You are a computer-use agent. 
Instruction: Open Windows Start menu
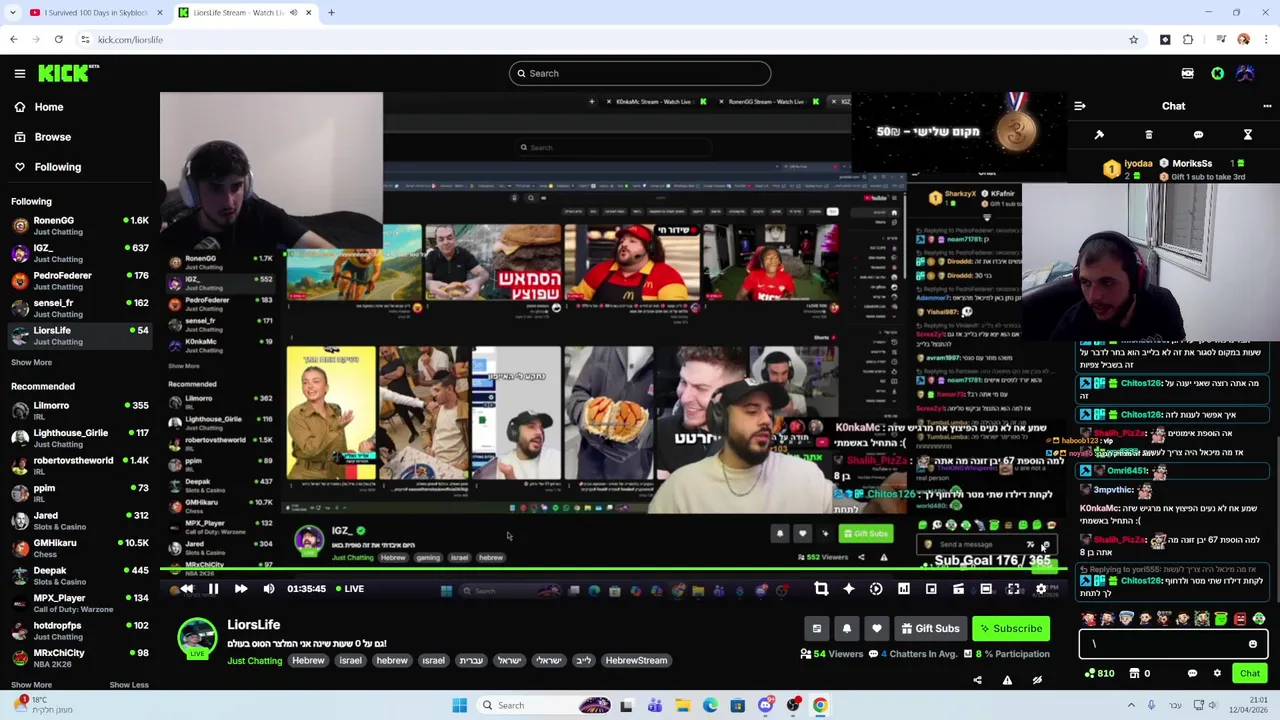click(x=460, y=705)
